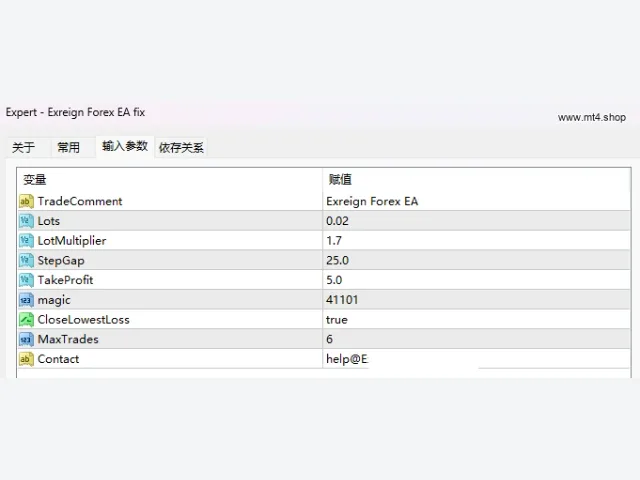Edit the Lots value 0.02
The width and height of the screenshot is (640, 480).
(476, 221)
